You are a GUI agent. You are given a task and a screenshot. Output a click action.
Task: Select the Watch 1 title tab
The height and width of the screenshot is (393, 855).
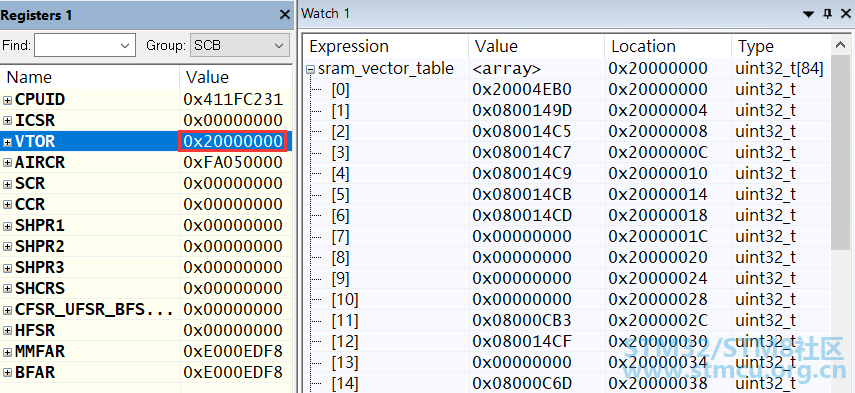click(325, 14)
